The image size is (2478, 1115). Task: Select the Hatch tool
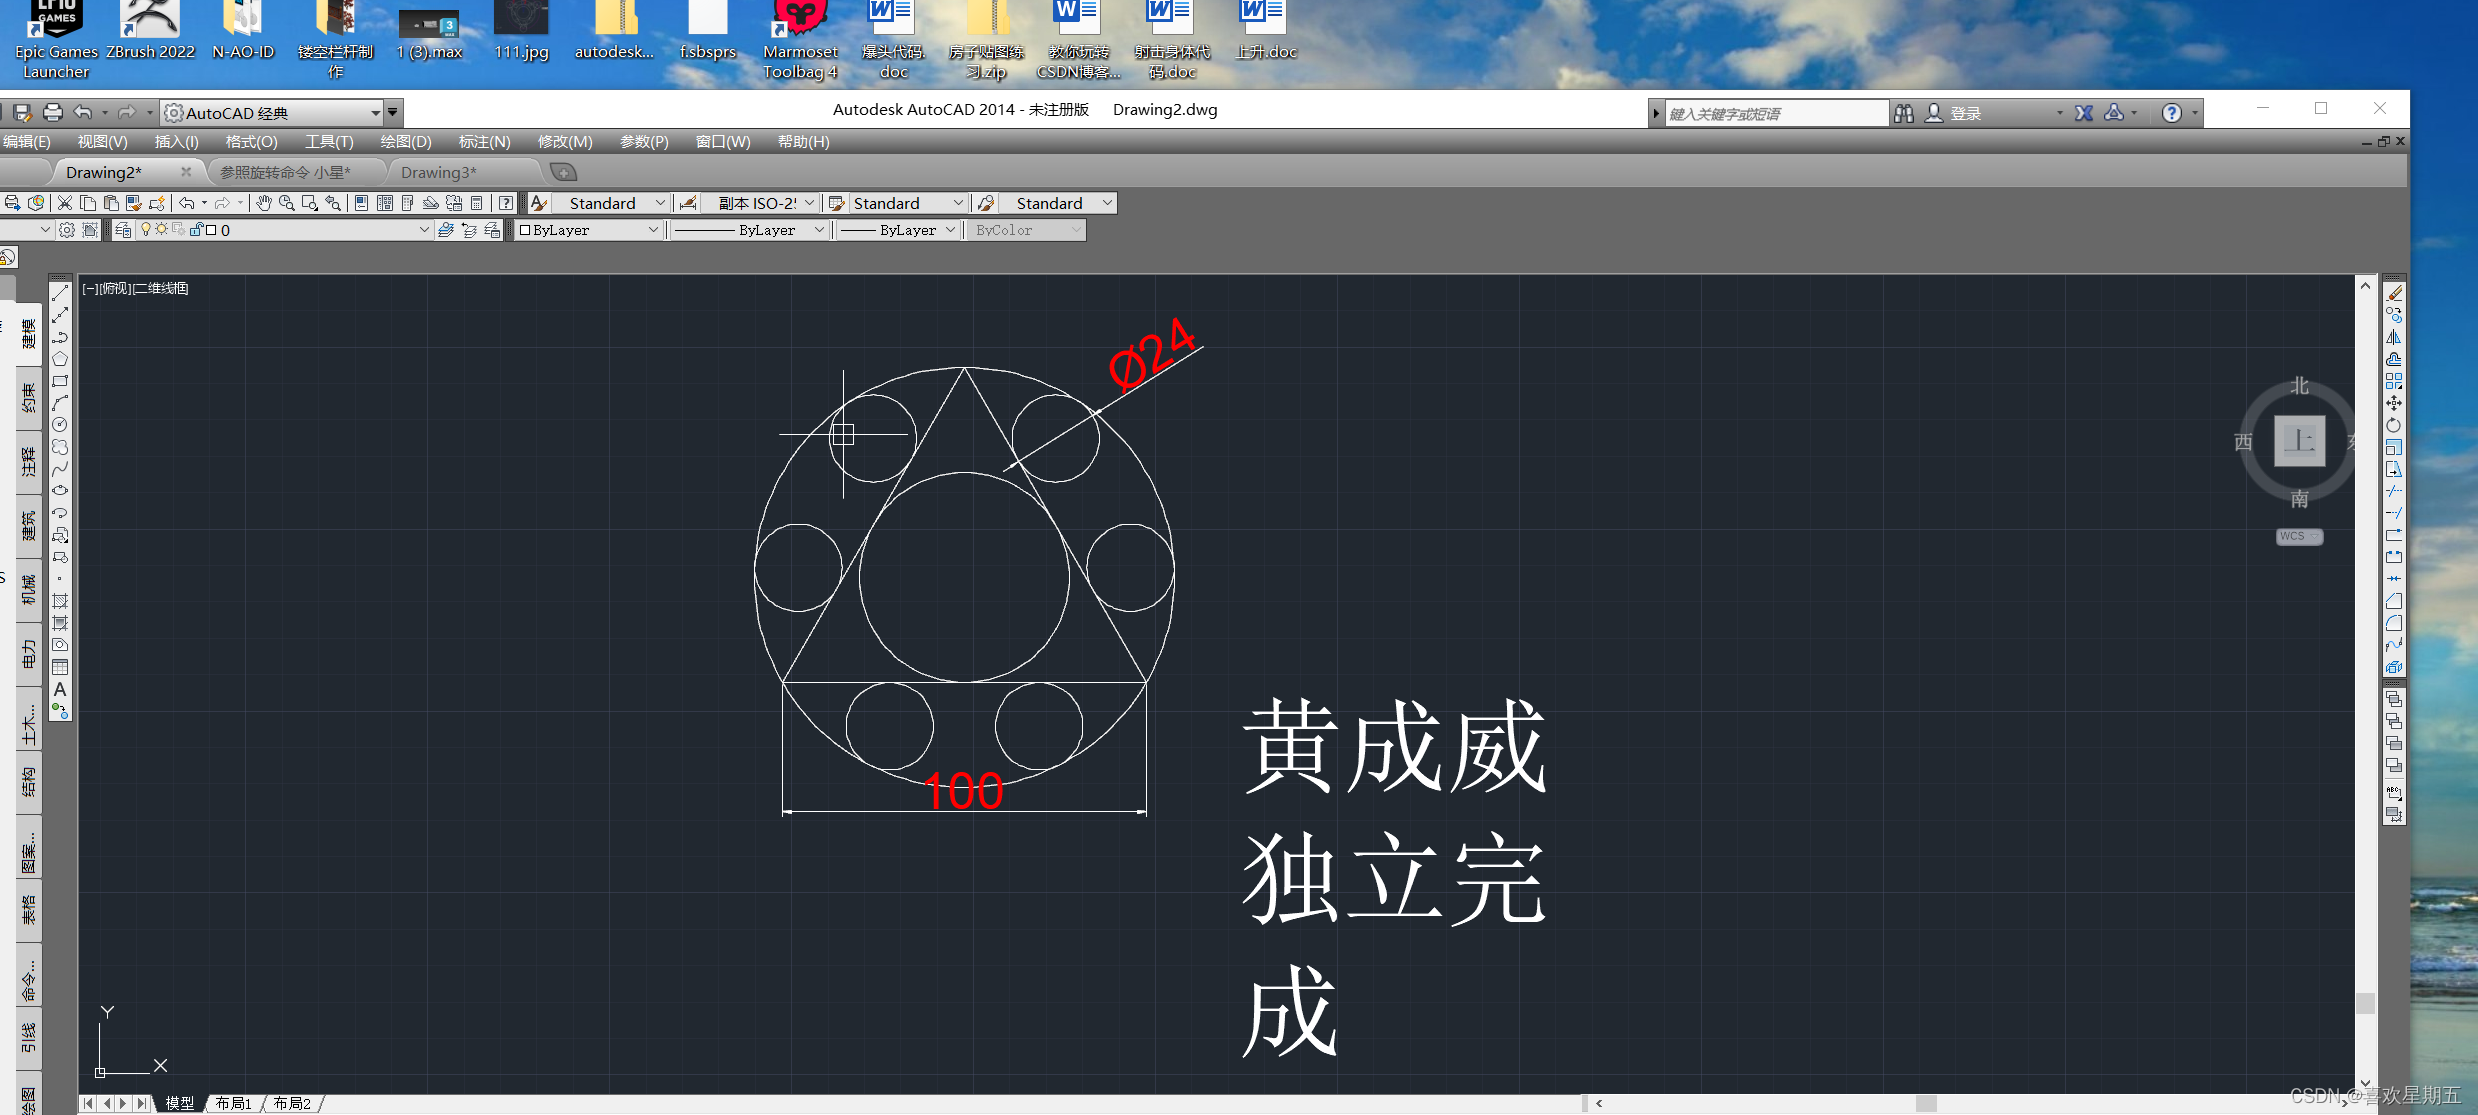[x=60, y=601]
